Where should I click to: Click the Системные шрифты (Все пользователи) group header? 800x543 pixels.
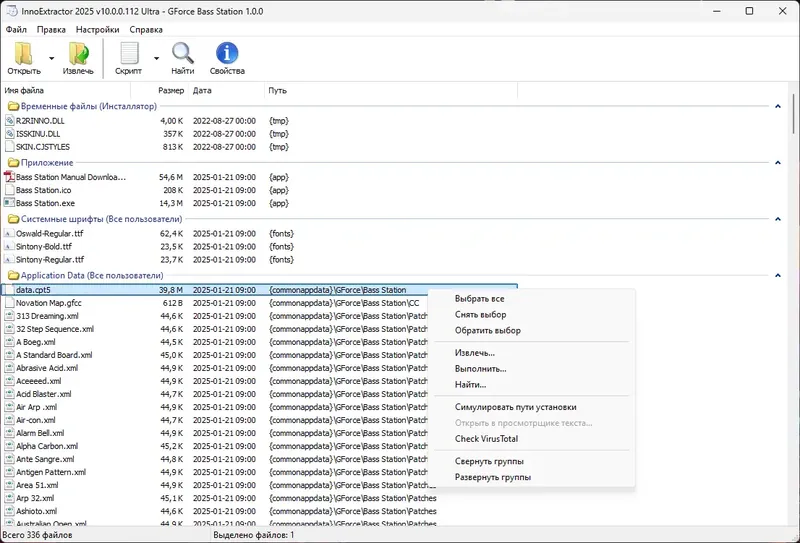coord(102,219)
